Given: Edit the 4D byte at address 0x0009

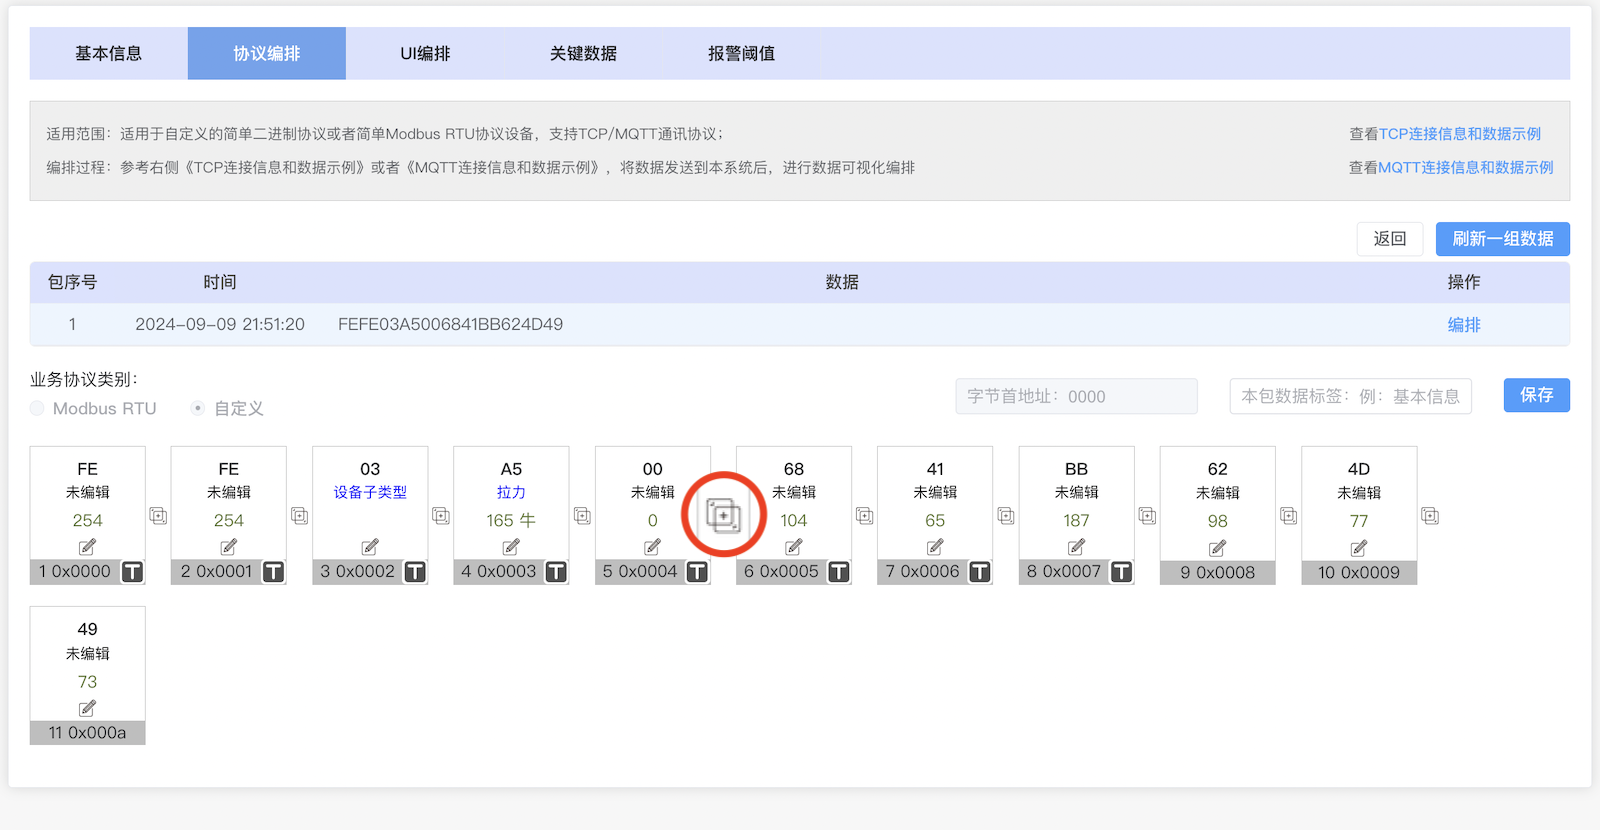Looking at the screenshot, I should [1358, 548].
